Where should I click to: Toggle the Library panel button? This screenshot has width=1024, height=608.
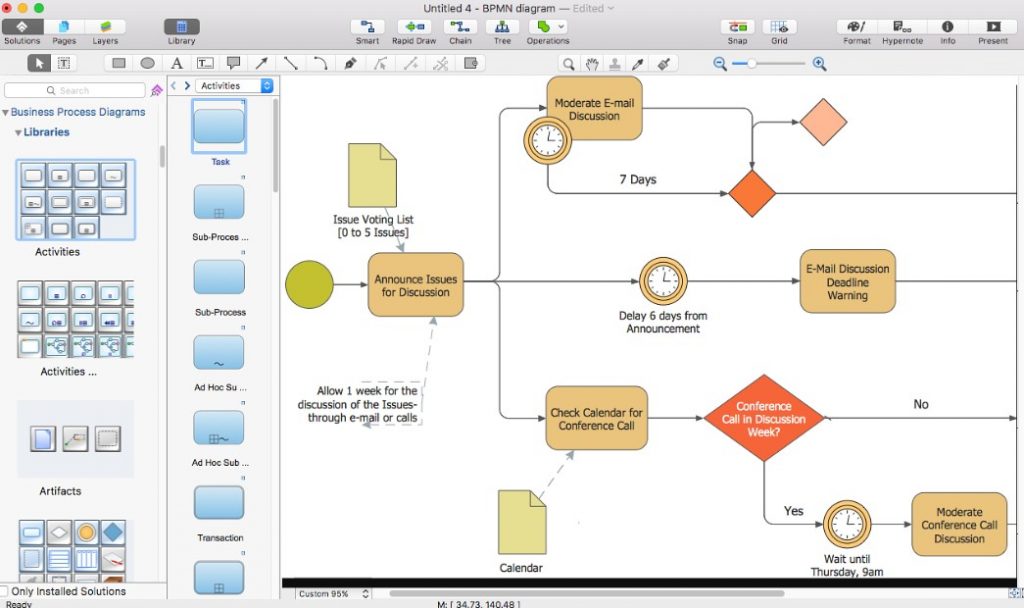(182, 27)
